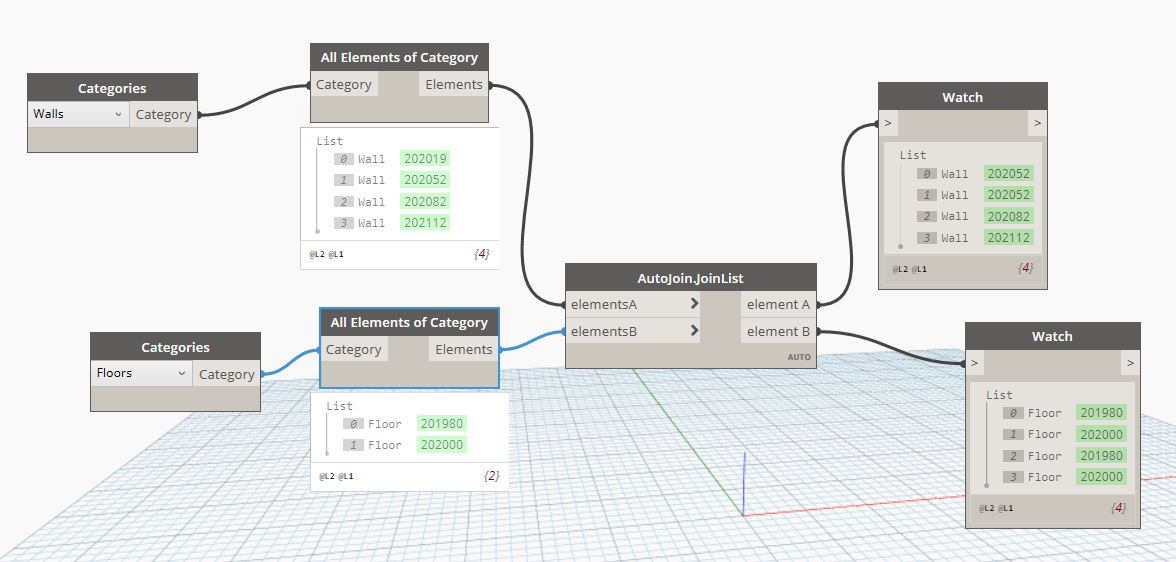Click wall element ID 202112 in the top Watch node
Screen dimensions: 1176x562
click(x=1009, y=238)
